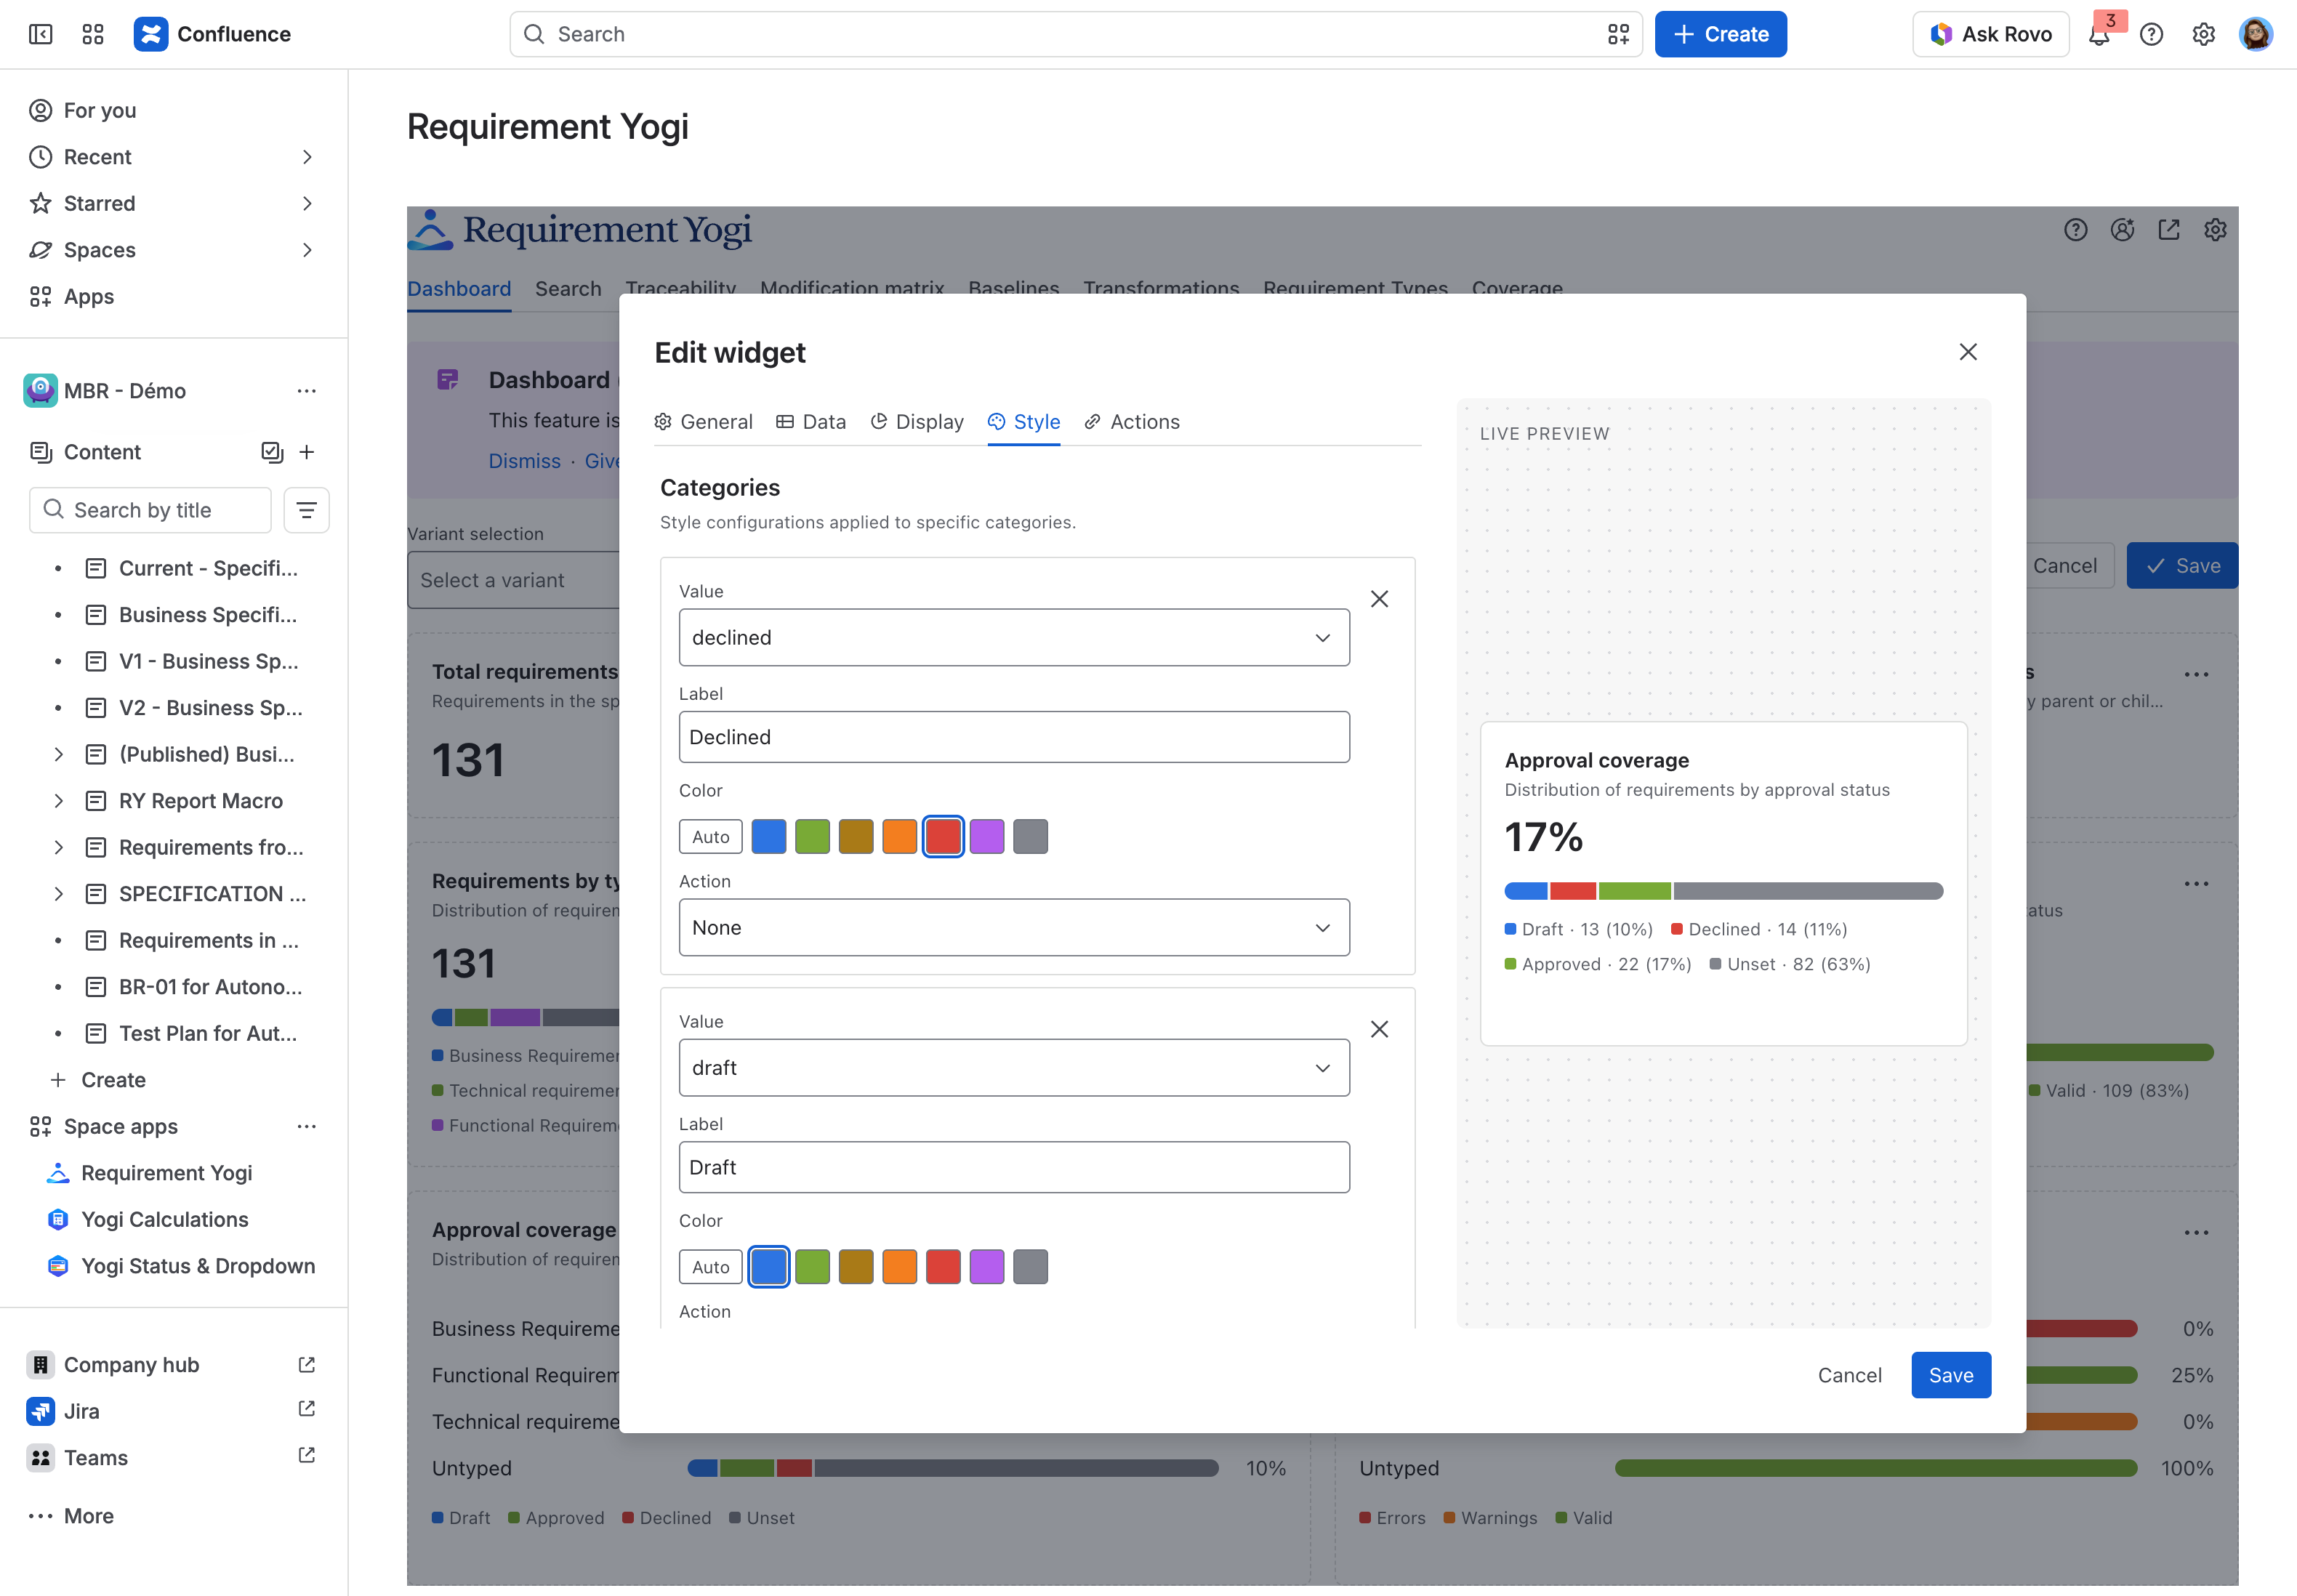
Task: Open Space apps ellipsis menu
Action: click(x=306, y=1126)
